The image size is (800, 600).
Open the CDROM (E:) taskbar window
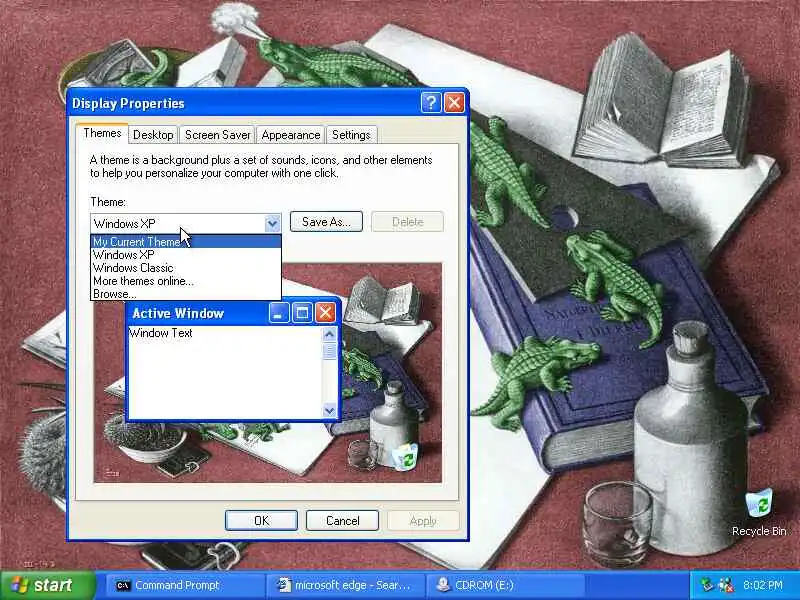(505, 585)
